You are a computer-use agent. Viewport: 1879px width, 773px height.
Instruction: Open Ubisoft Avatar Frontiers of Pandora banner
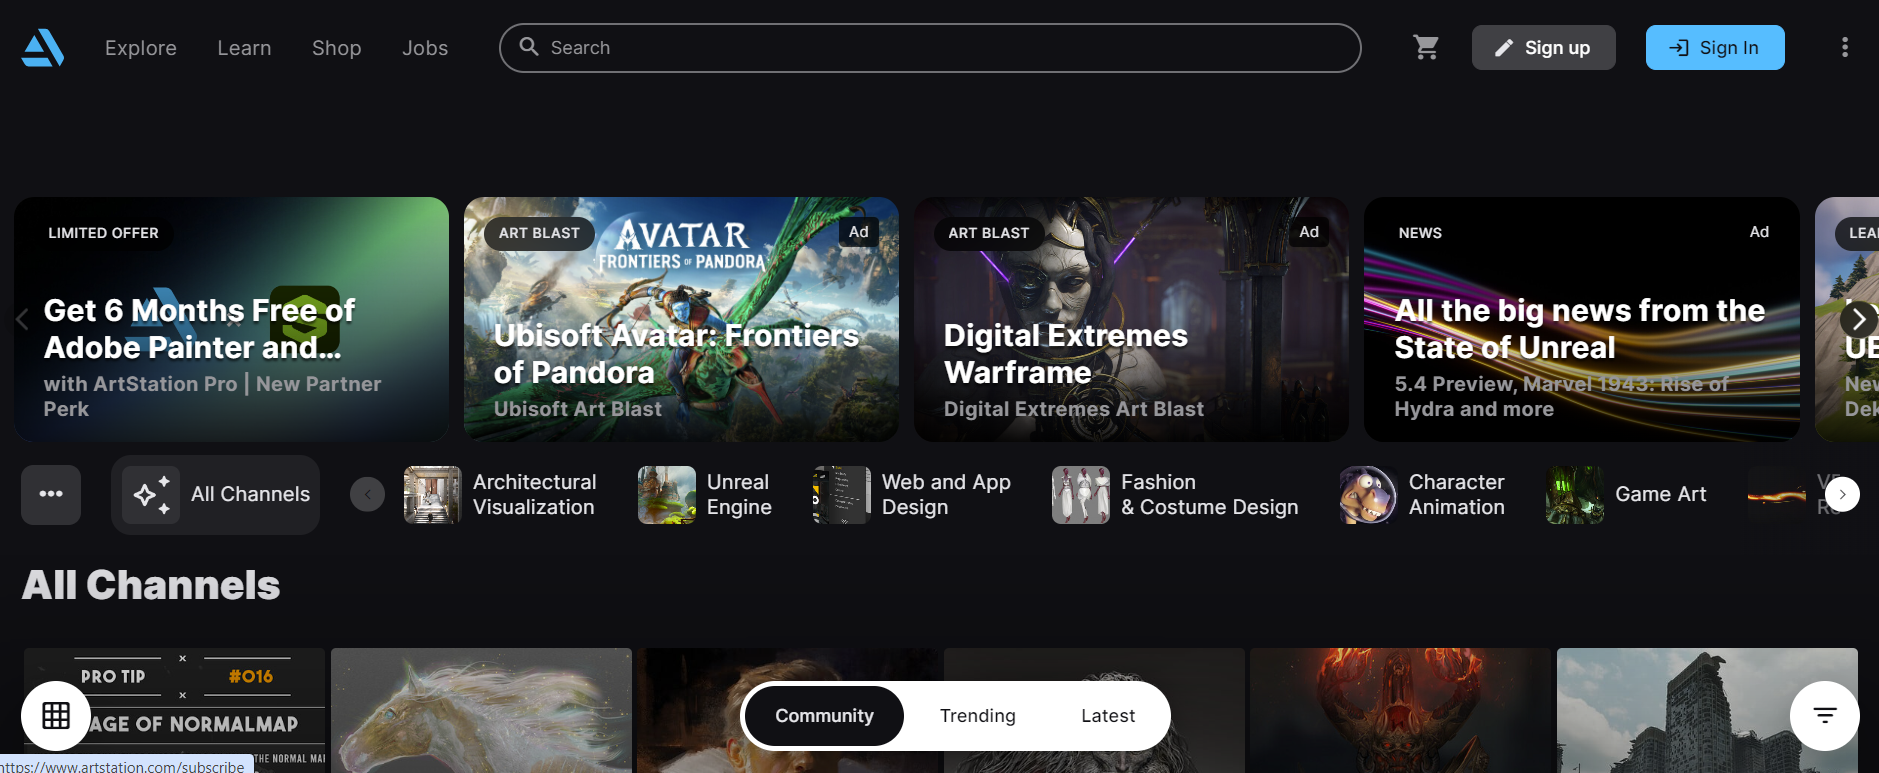[681, 319]
